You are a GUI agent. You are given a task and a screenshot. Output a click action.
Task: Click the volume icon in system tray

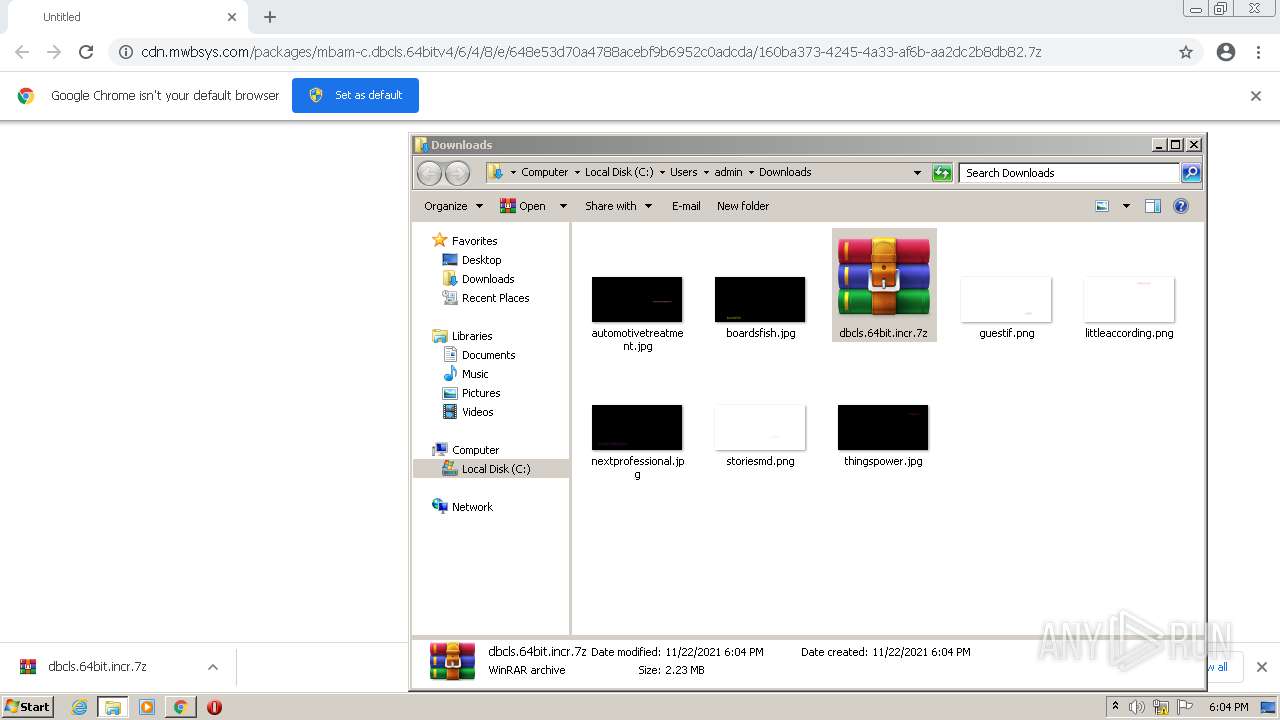tap(1137, 707)
